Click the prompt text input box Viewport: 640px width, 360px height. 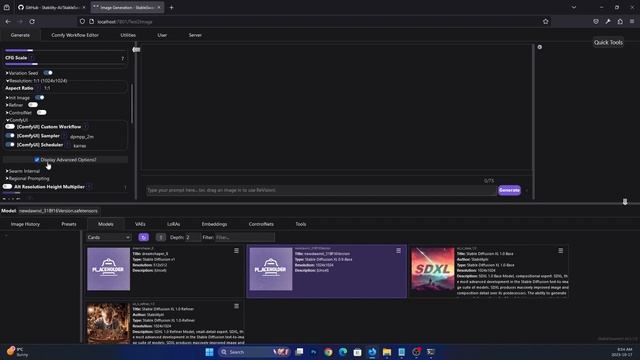coord(321,190)
